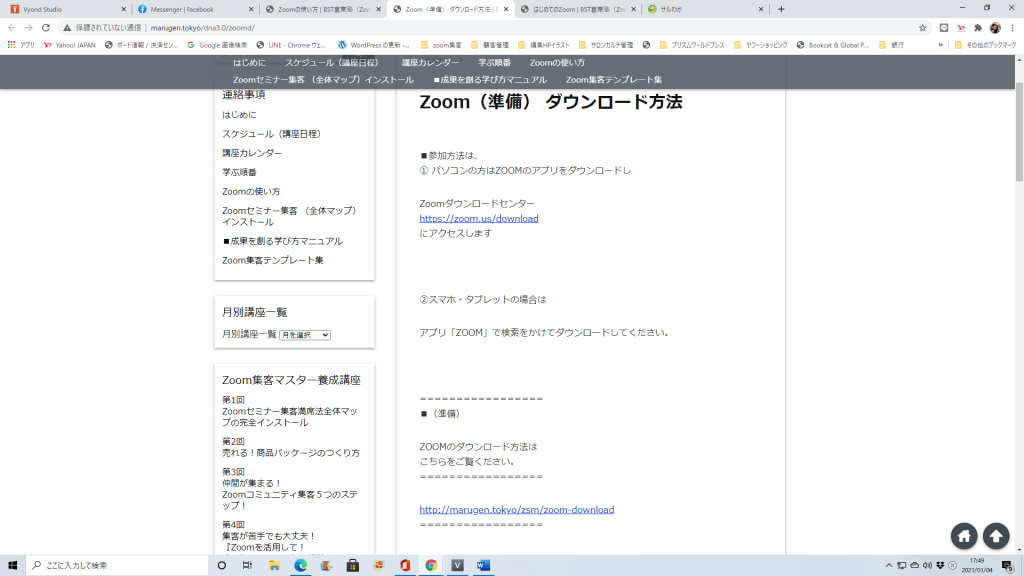Open 第1回 Zoomセミナー集客満席法 lesson link
The height and width of the screenshot is (576, 1024).
290,411
